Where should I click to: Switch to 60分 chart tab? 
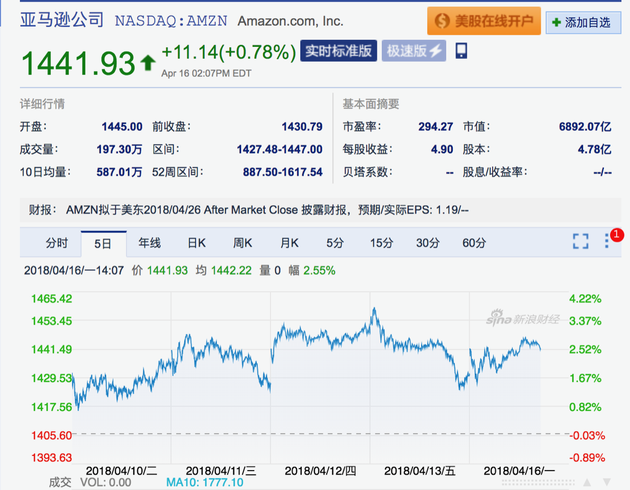tap(474, 243)
